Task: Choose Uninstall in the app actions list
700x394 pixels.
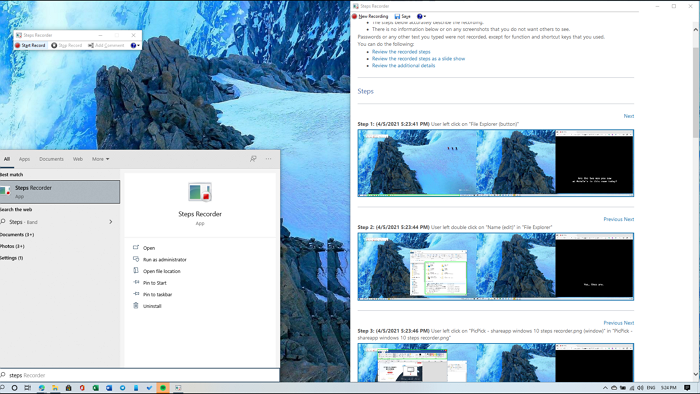Action: click(x=152, y=306)
